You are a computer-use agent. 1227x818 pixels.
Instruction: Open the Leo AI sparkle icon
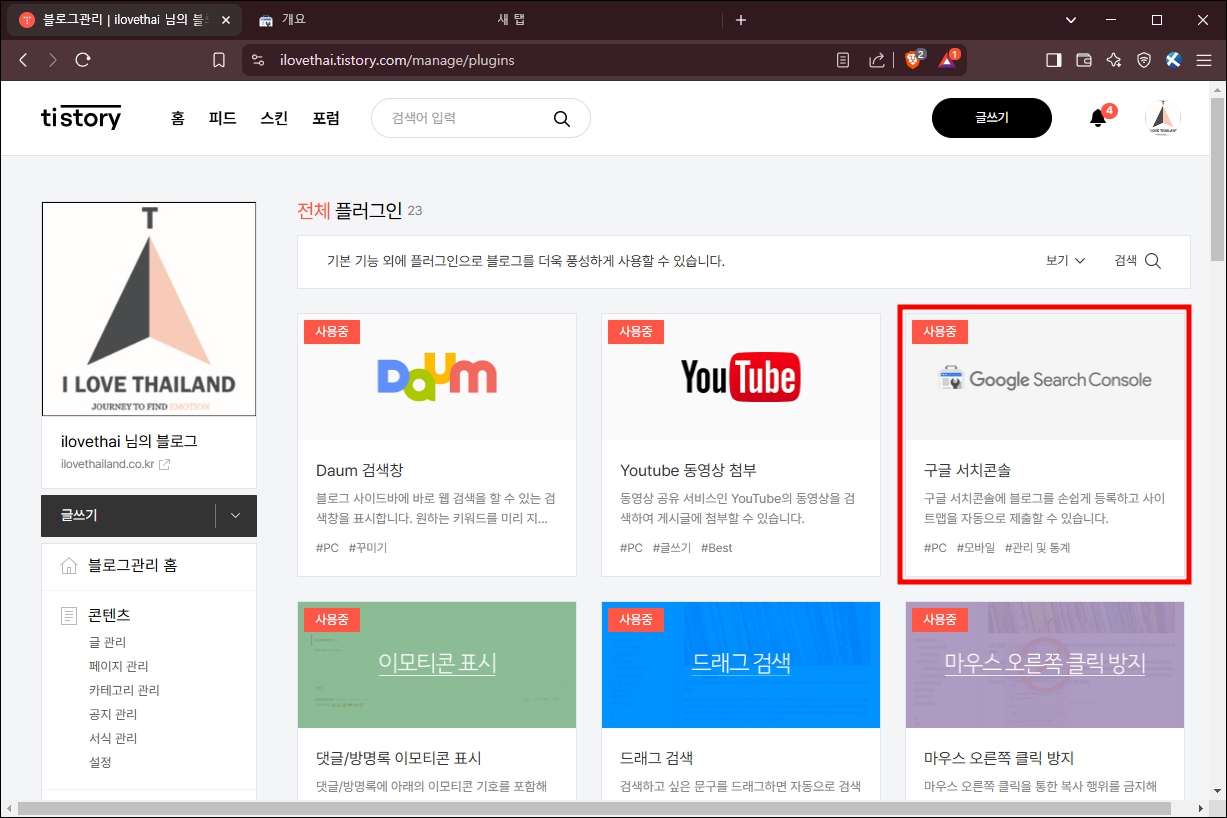click(1113, 60)
